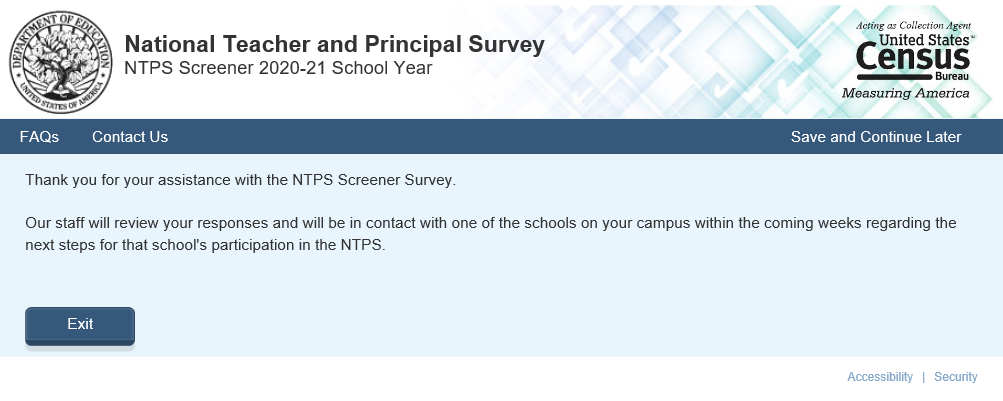The width and height of the screenshot is (1003, 401).
Task: Click the 'Thank you for your assistance' sentence
Action: pyautogui.click(x=240, y=181)
